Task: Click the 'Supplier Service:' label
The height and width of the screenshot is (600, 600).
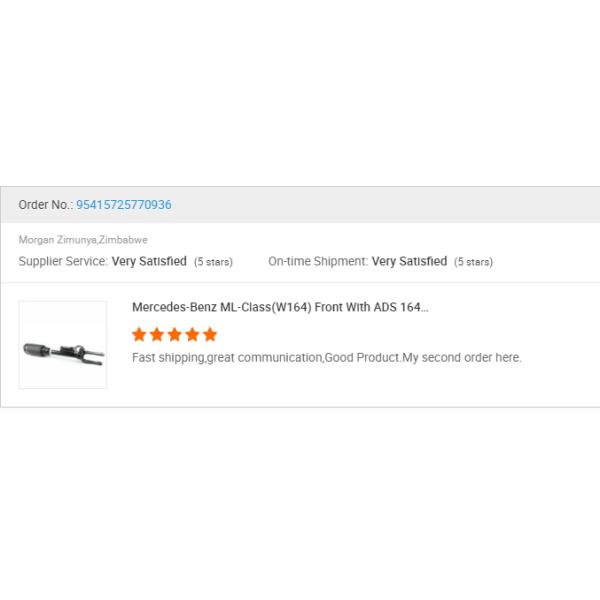Action: click(x=63, y=262)
